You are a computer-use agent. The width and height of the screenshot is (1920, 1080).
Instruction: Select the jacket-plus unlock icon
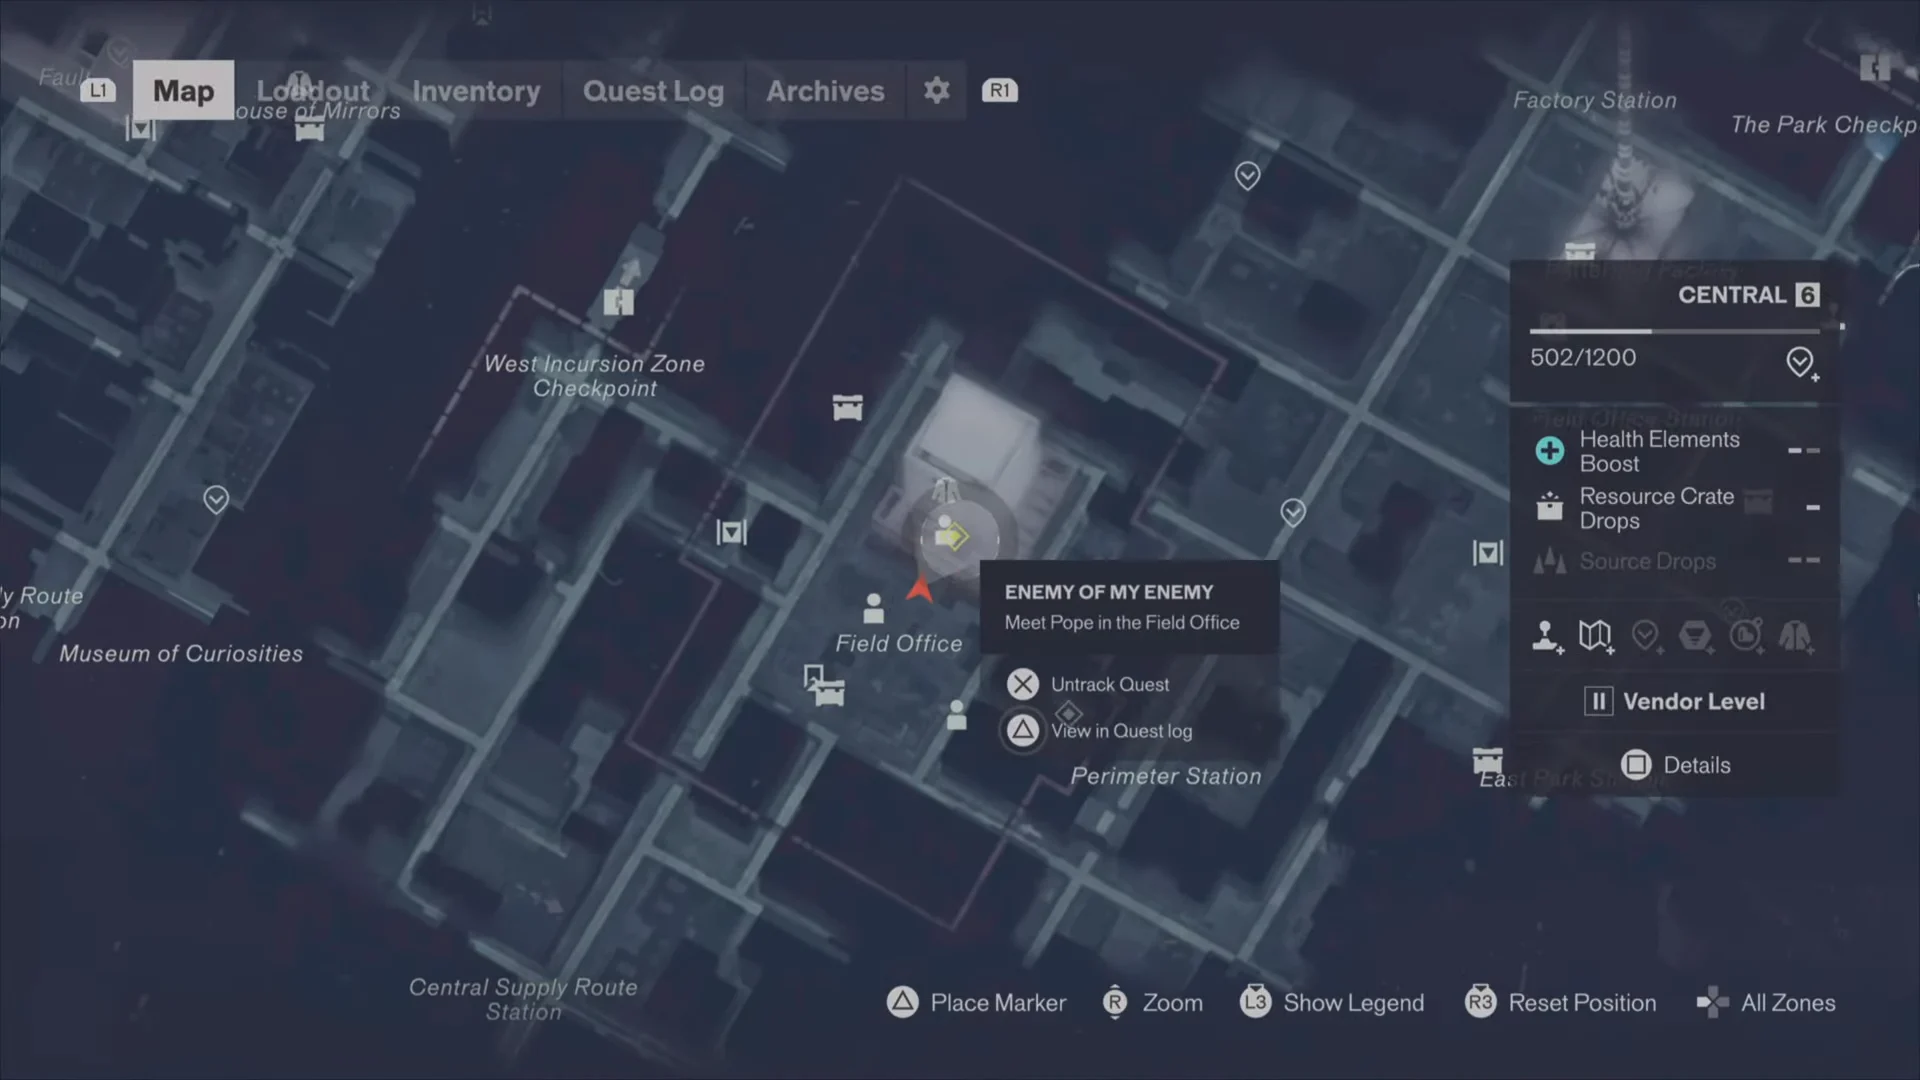1796,636
